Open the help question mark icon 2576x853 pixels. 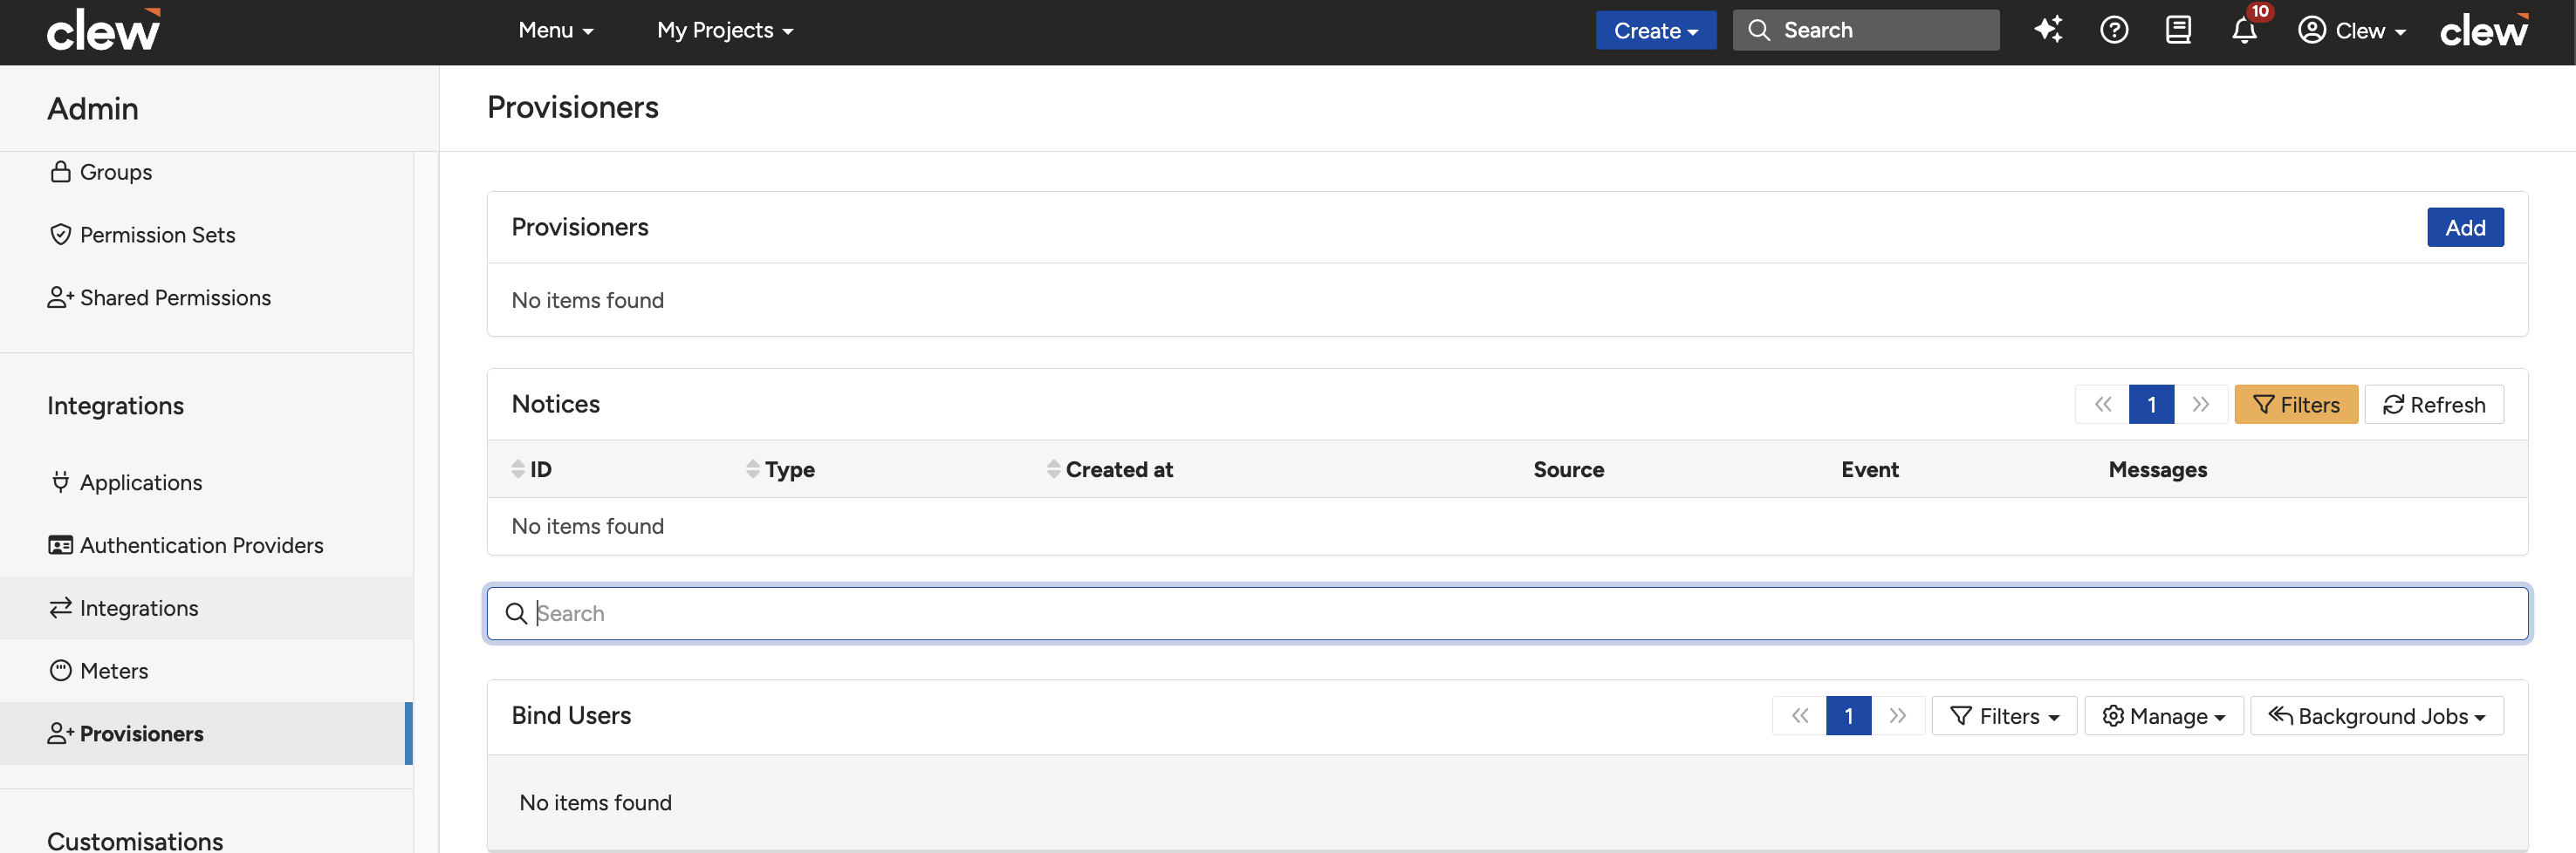pos(2114,30)
